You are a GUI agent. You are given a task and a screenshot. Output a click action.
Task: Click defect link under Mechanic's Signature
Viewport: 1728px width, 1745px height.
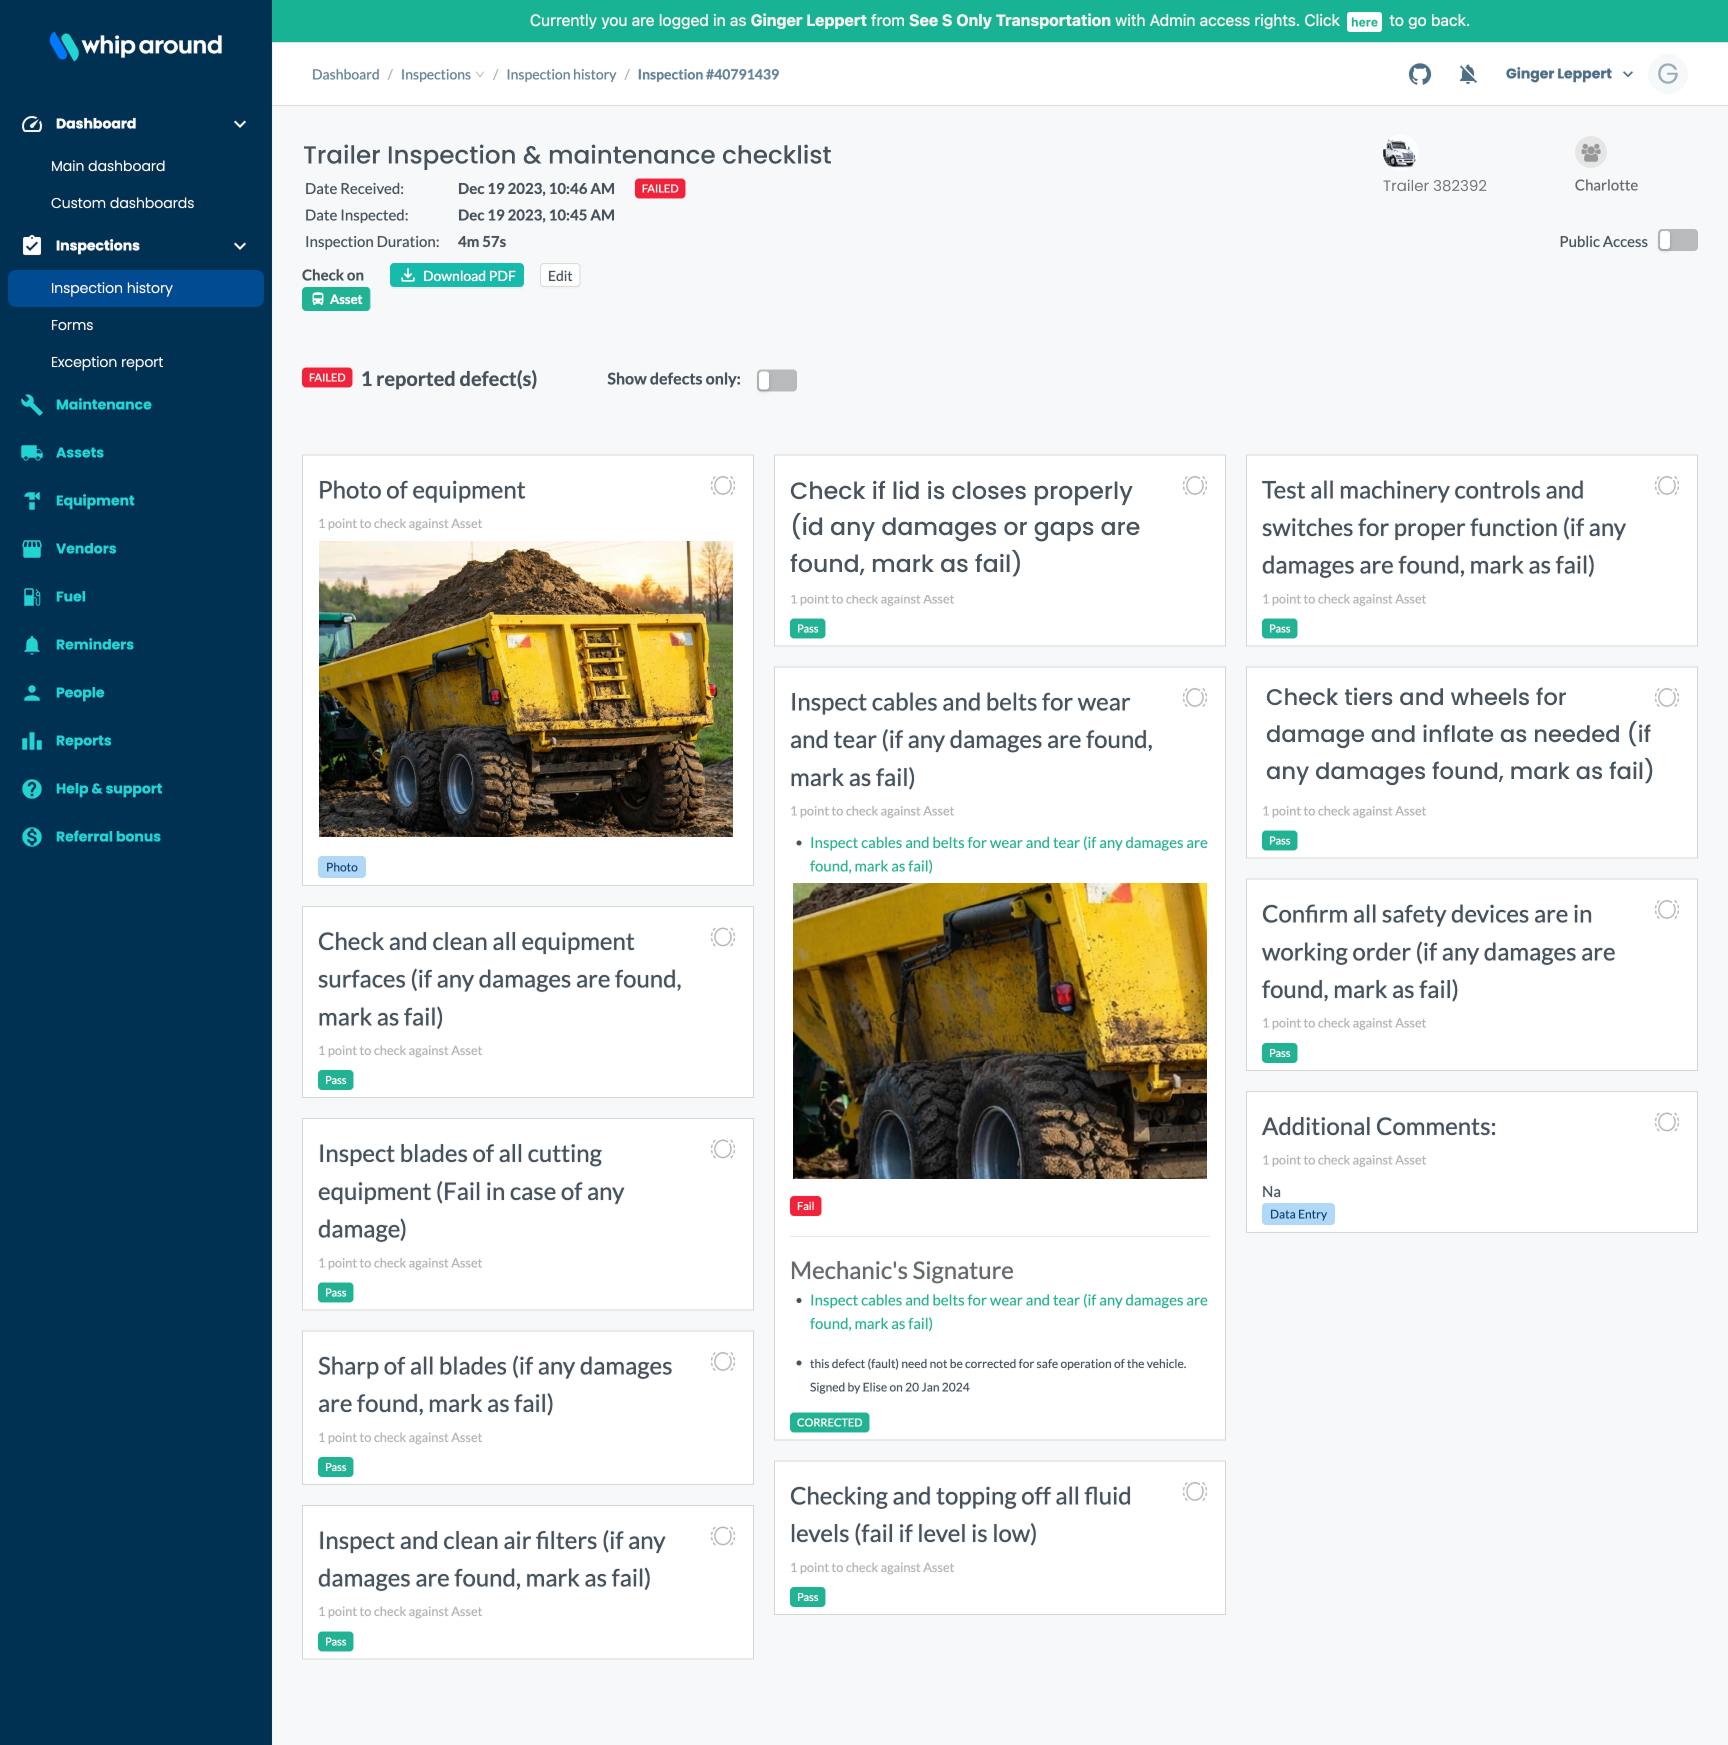[x=1008, y=1312]
